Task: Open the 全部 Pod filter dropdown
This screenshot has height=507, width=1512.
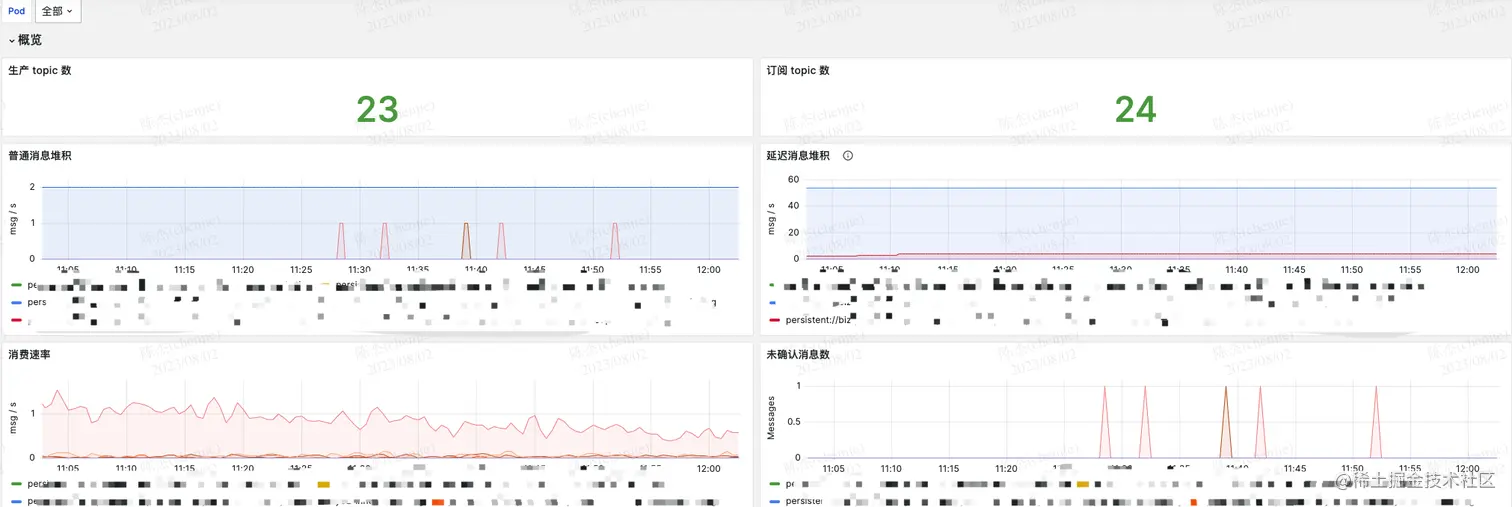Action: coord(58,11)
